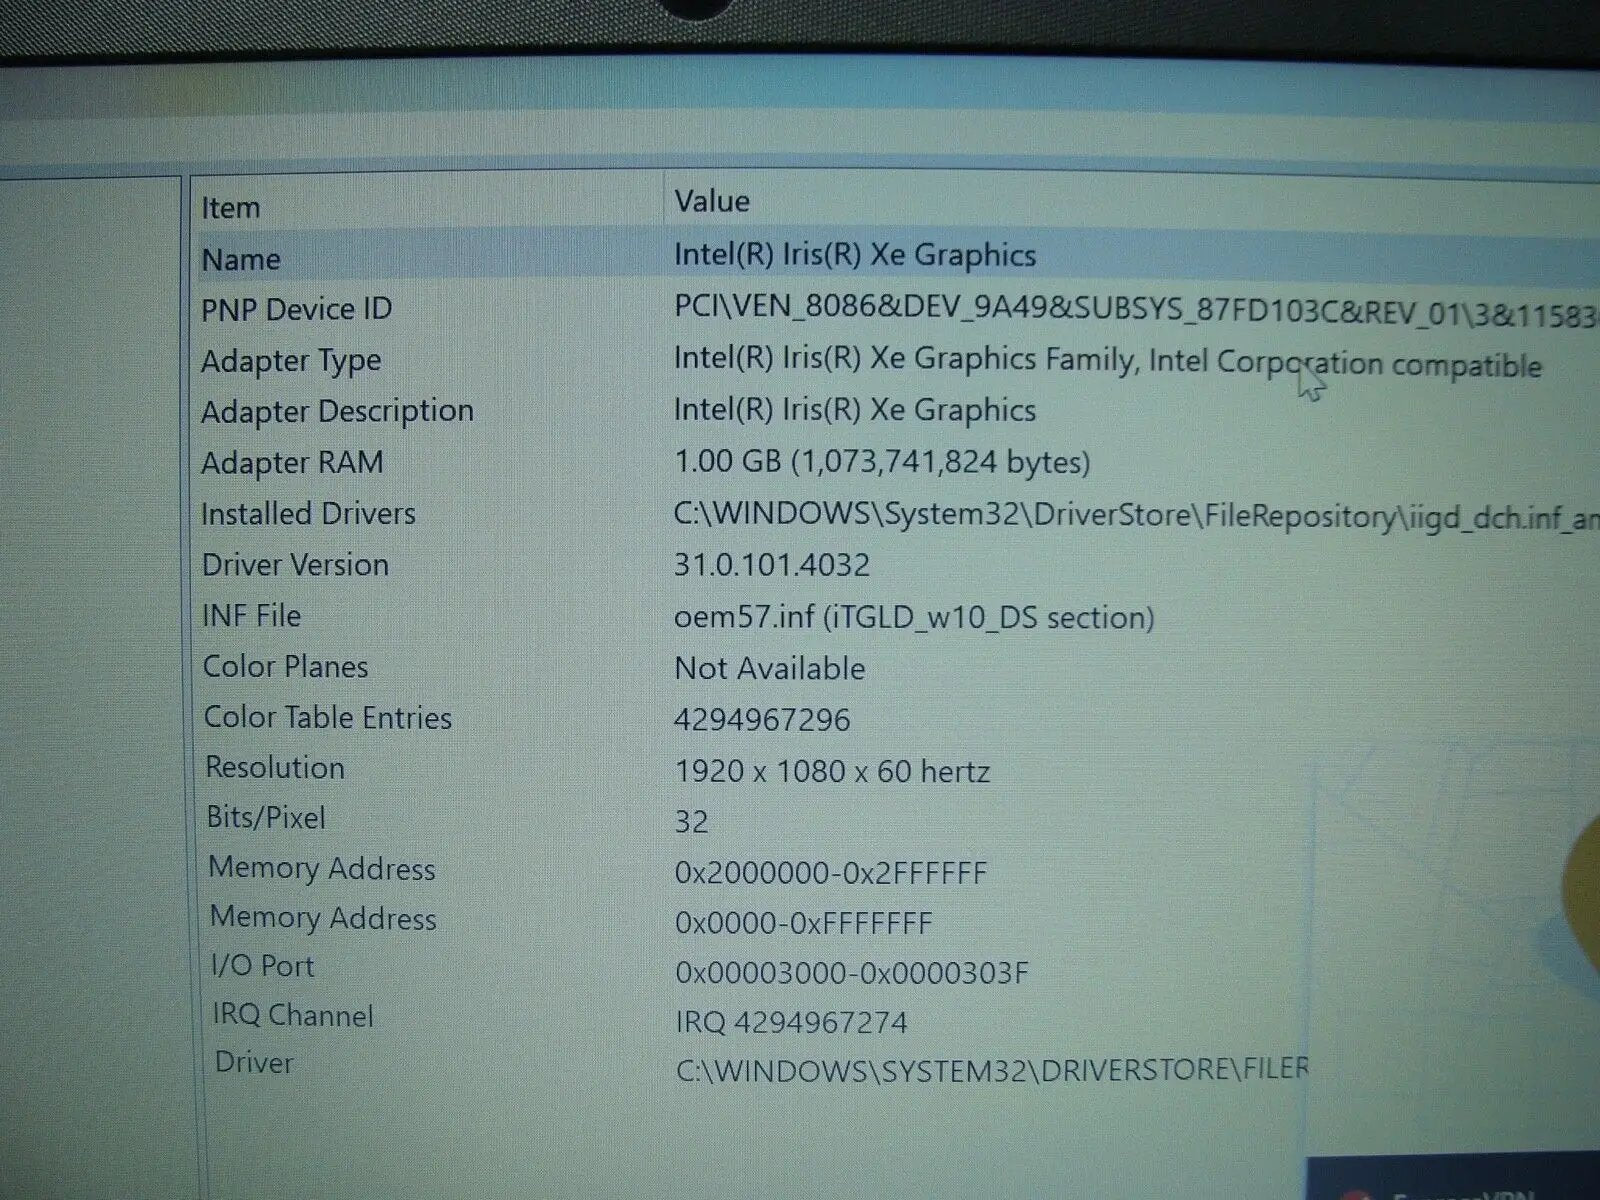
Task: Click the 'Not Available' value
Action: tap(770, 669)
